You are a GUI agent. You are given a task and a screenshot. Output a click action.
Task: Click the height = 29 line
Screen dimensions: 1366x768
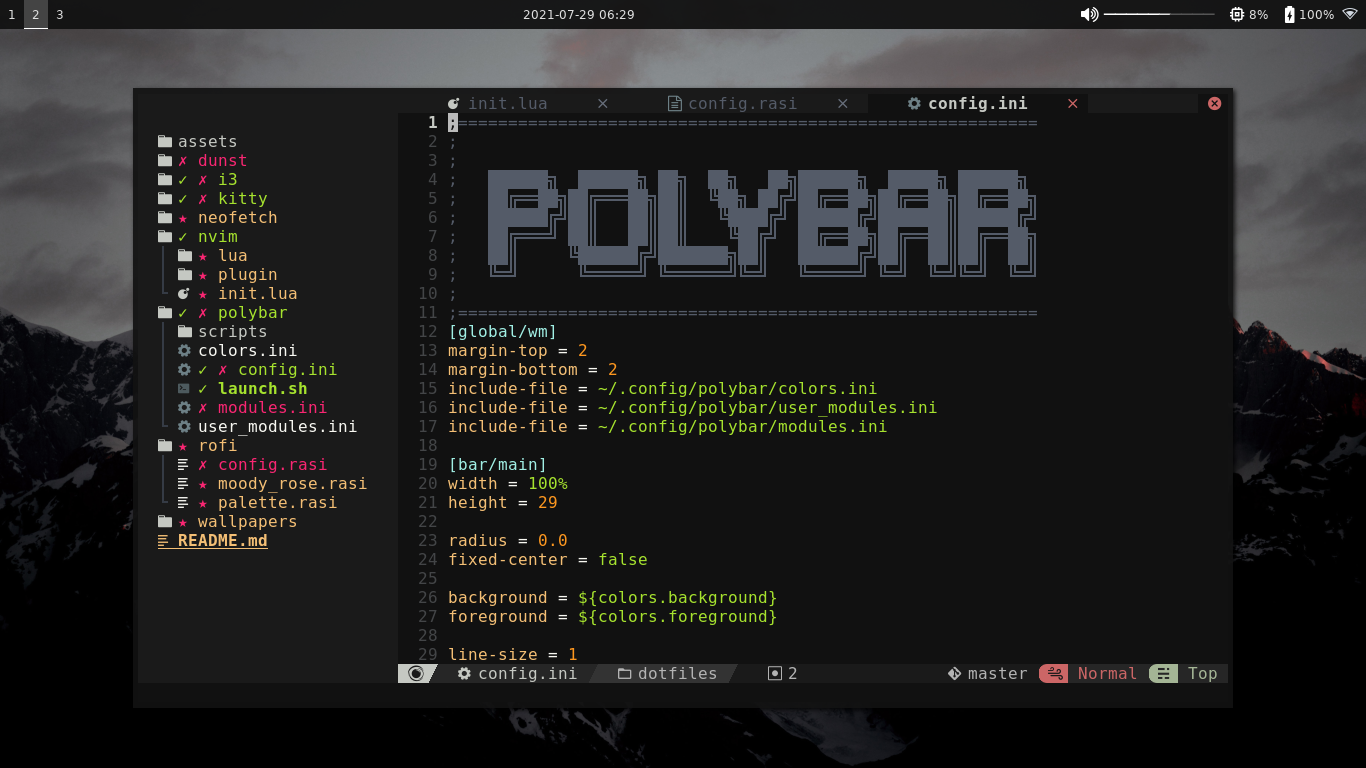[x=503, y=503]
